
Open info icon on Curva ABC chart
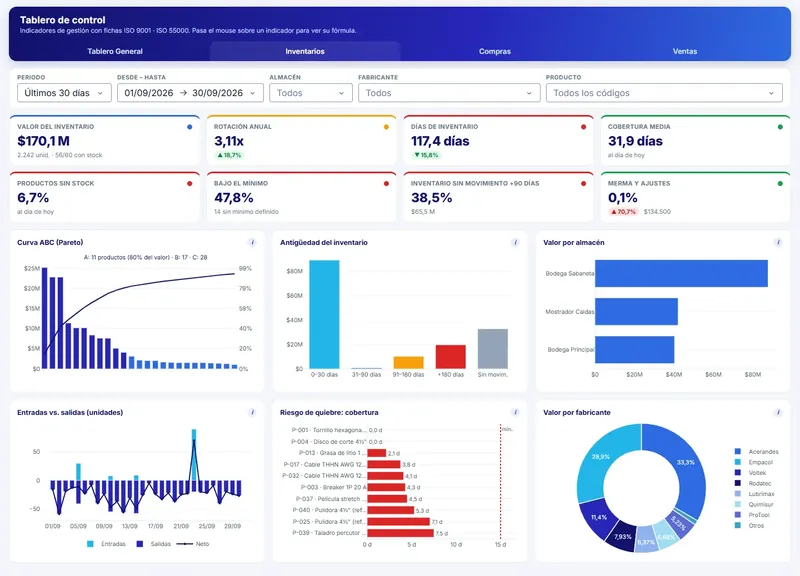(x=252, y=242)
